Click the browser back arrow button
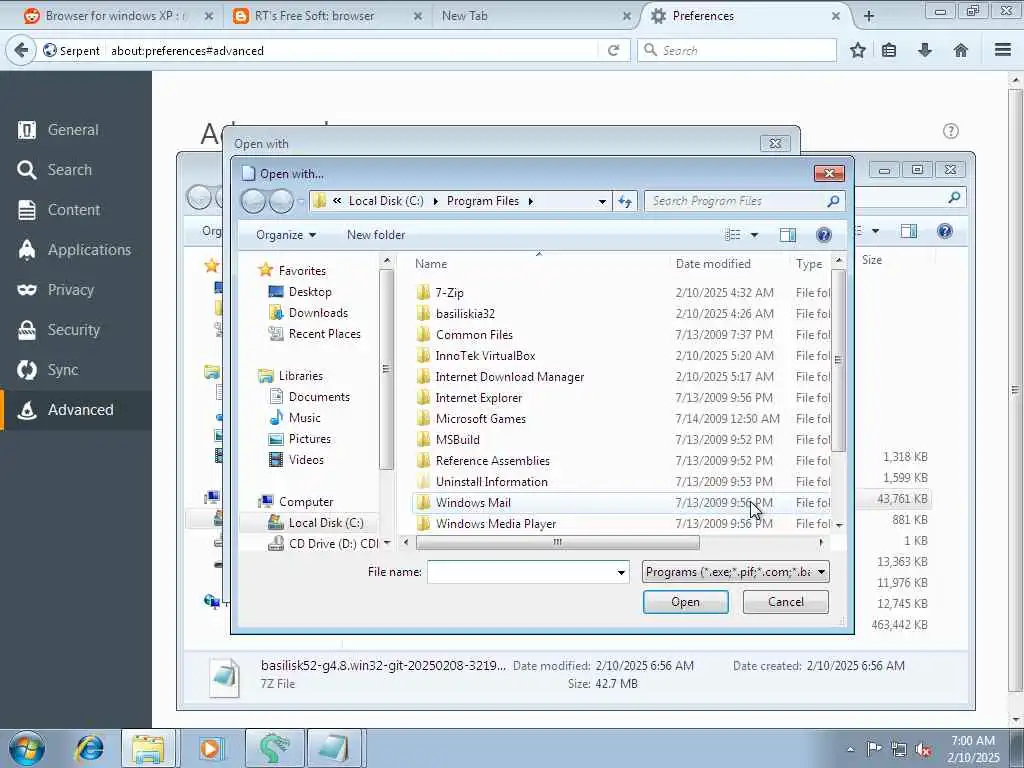This screenshot has width=1024, height=768. [x=21, y=50]
